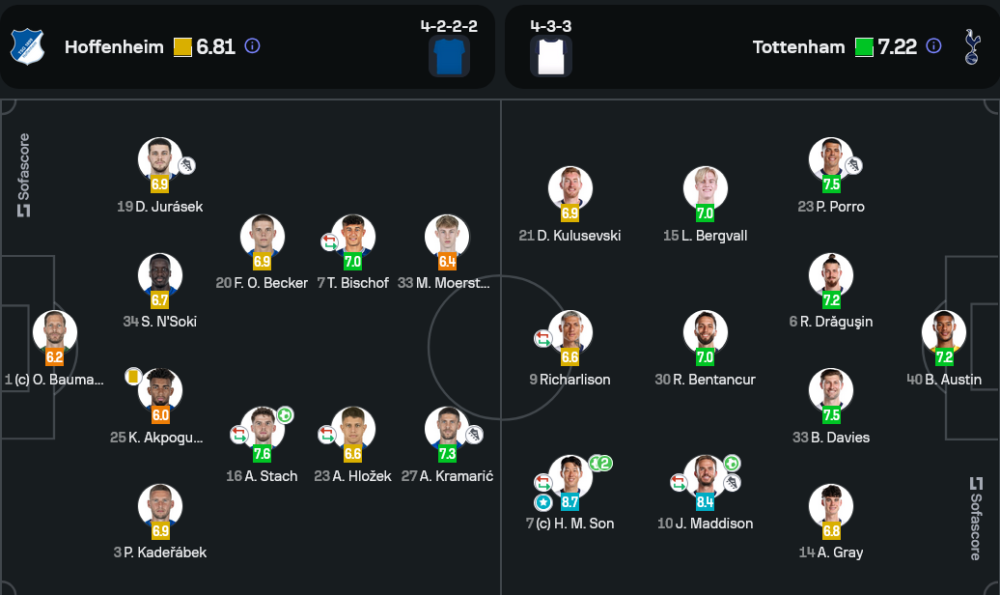Click the substitution icon beside T. Bischof
Screen dimensions: 1000x595
(329, 242)
